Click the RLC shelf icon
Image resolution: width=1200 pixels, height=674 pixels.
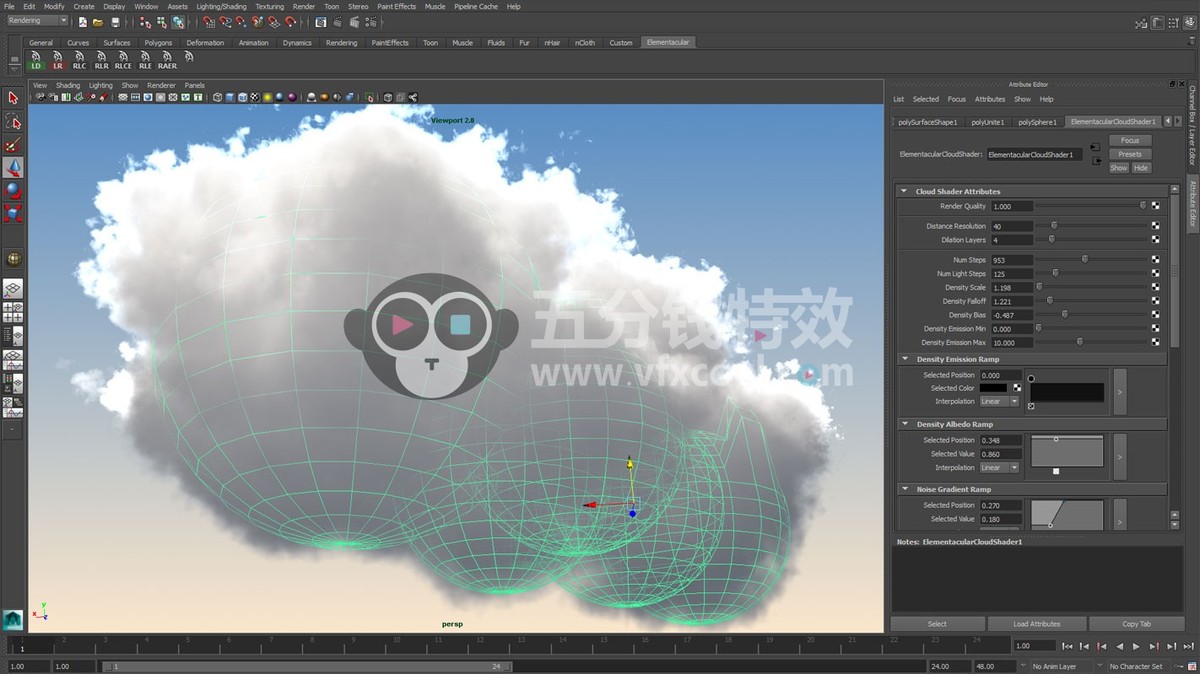pos(79,60)
